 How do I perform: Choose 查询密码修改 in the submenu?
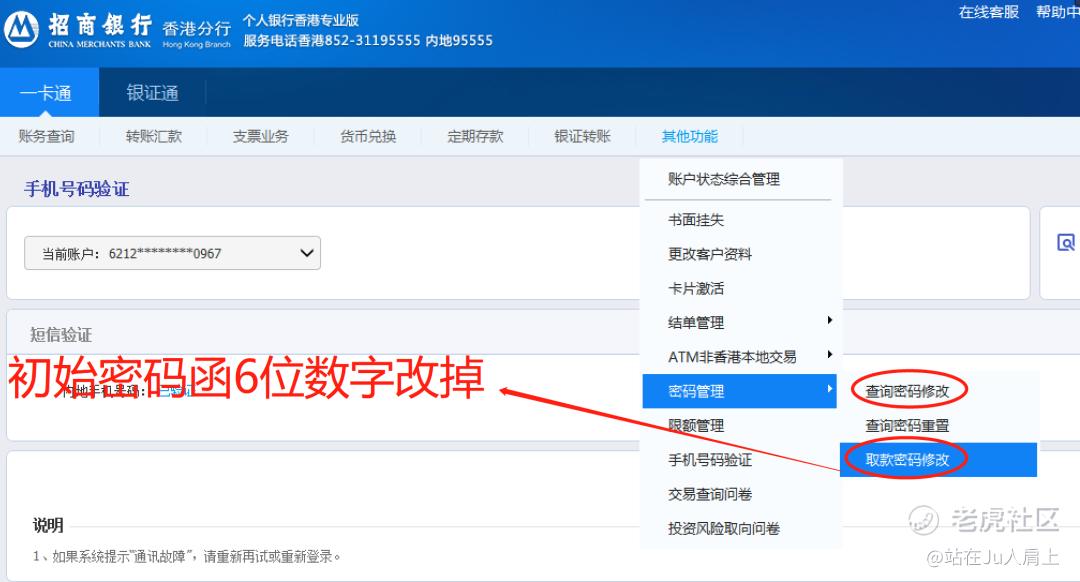point(907,391)
